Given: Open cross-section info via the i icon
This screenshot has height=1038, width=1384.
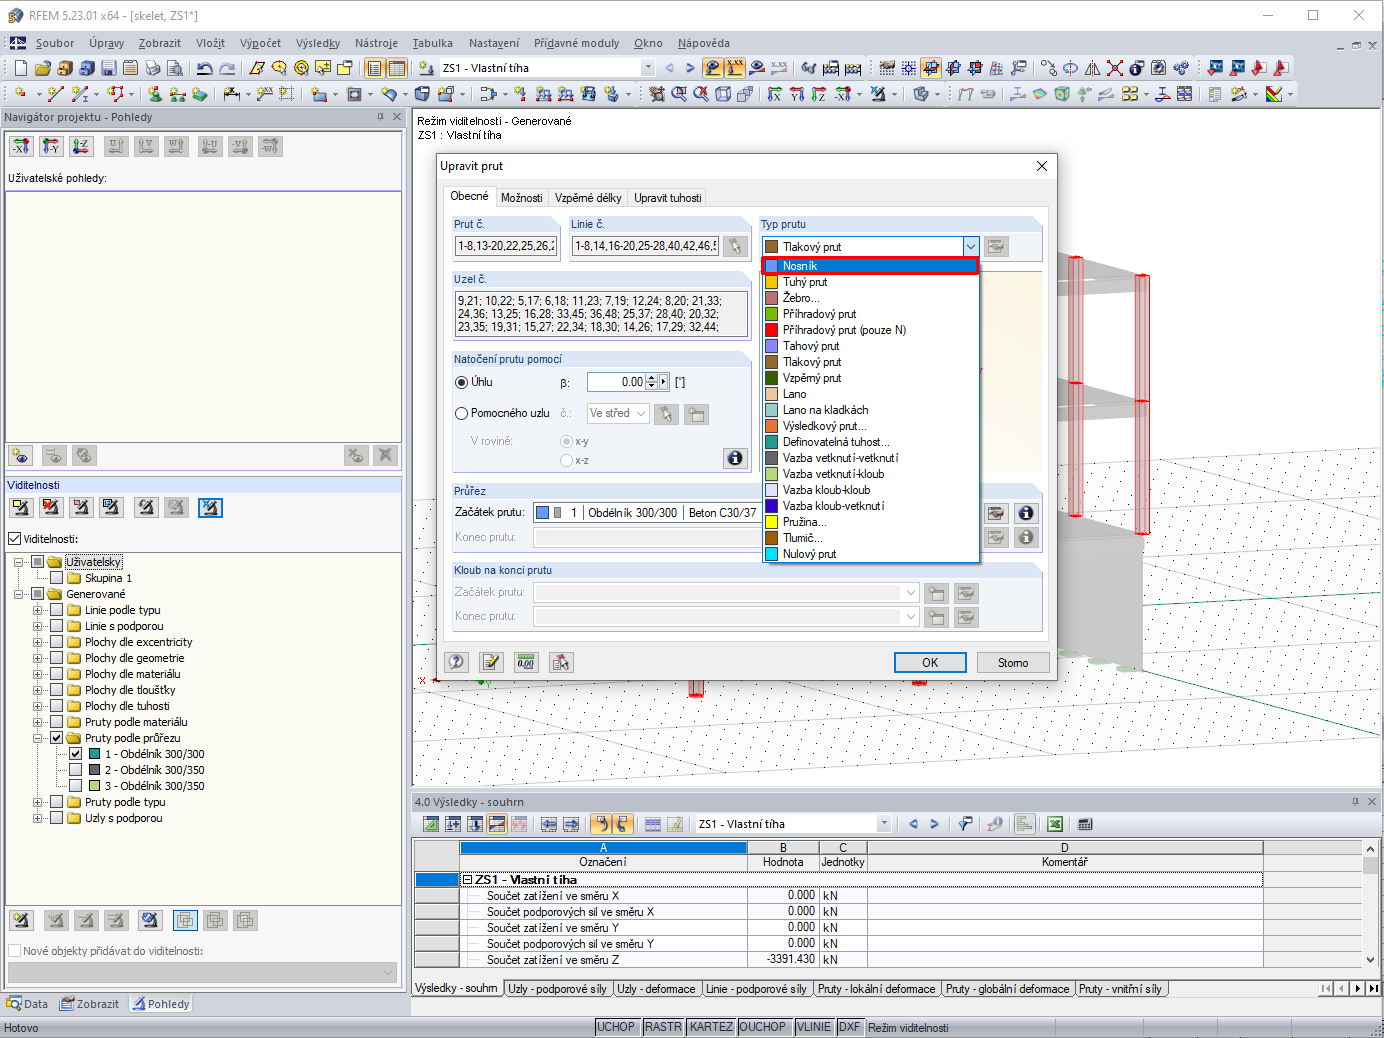Looking at the screenshot, I should 1025,512.
